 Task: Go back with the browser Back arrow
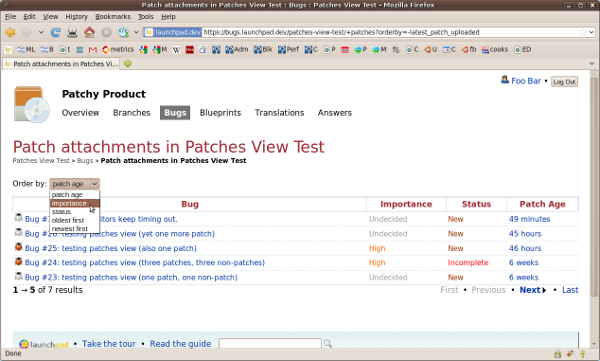pyautogui.click(x=10, y=33)
